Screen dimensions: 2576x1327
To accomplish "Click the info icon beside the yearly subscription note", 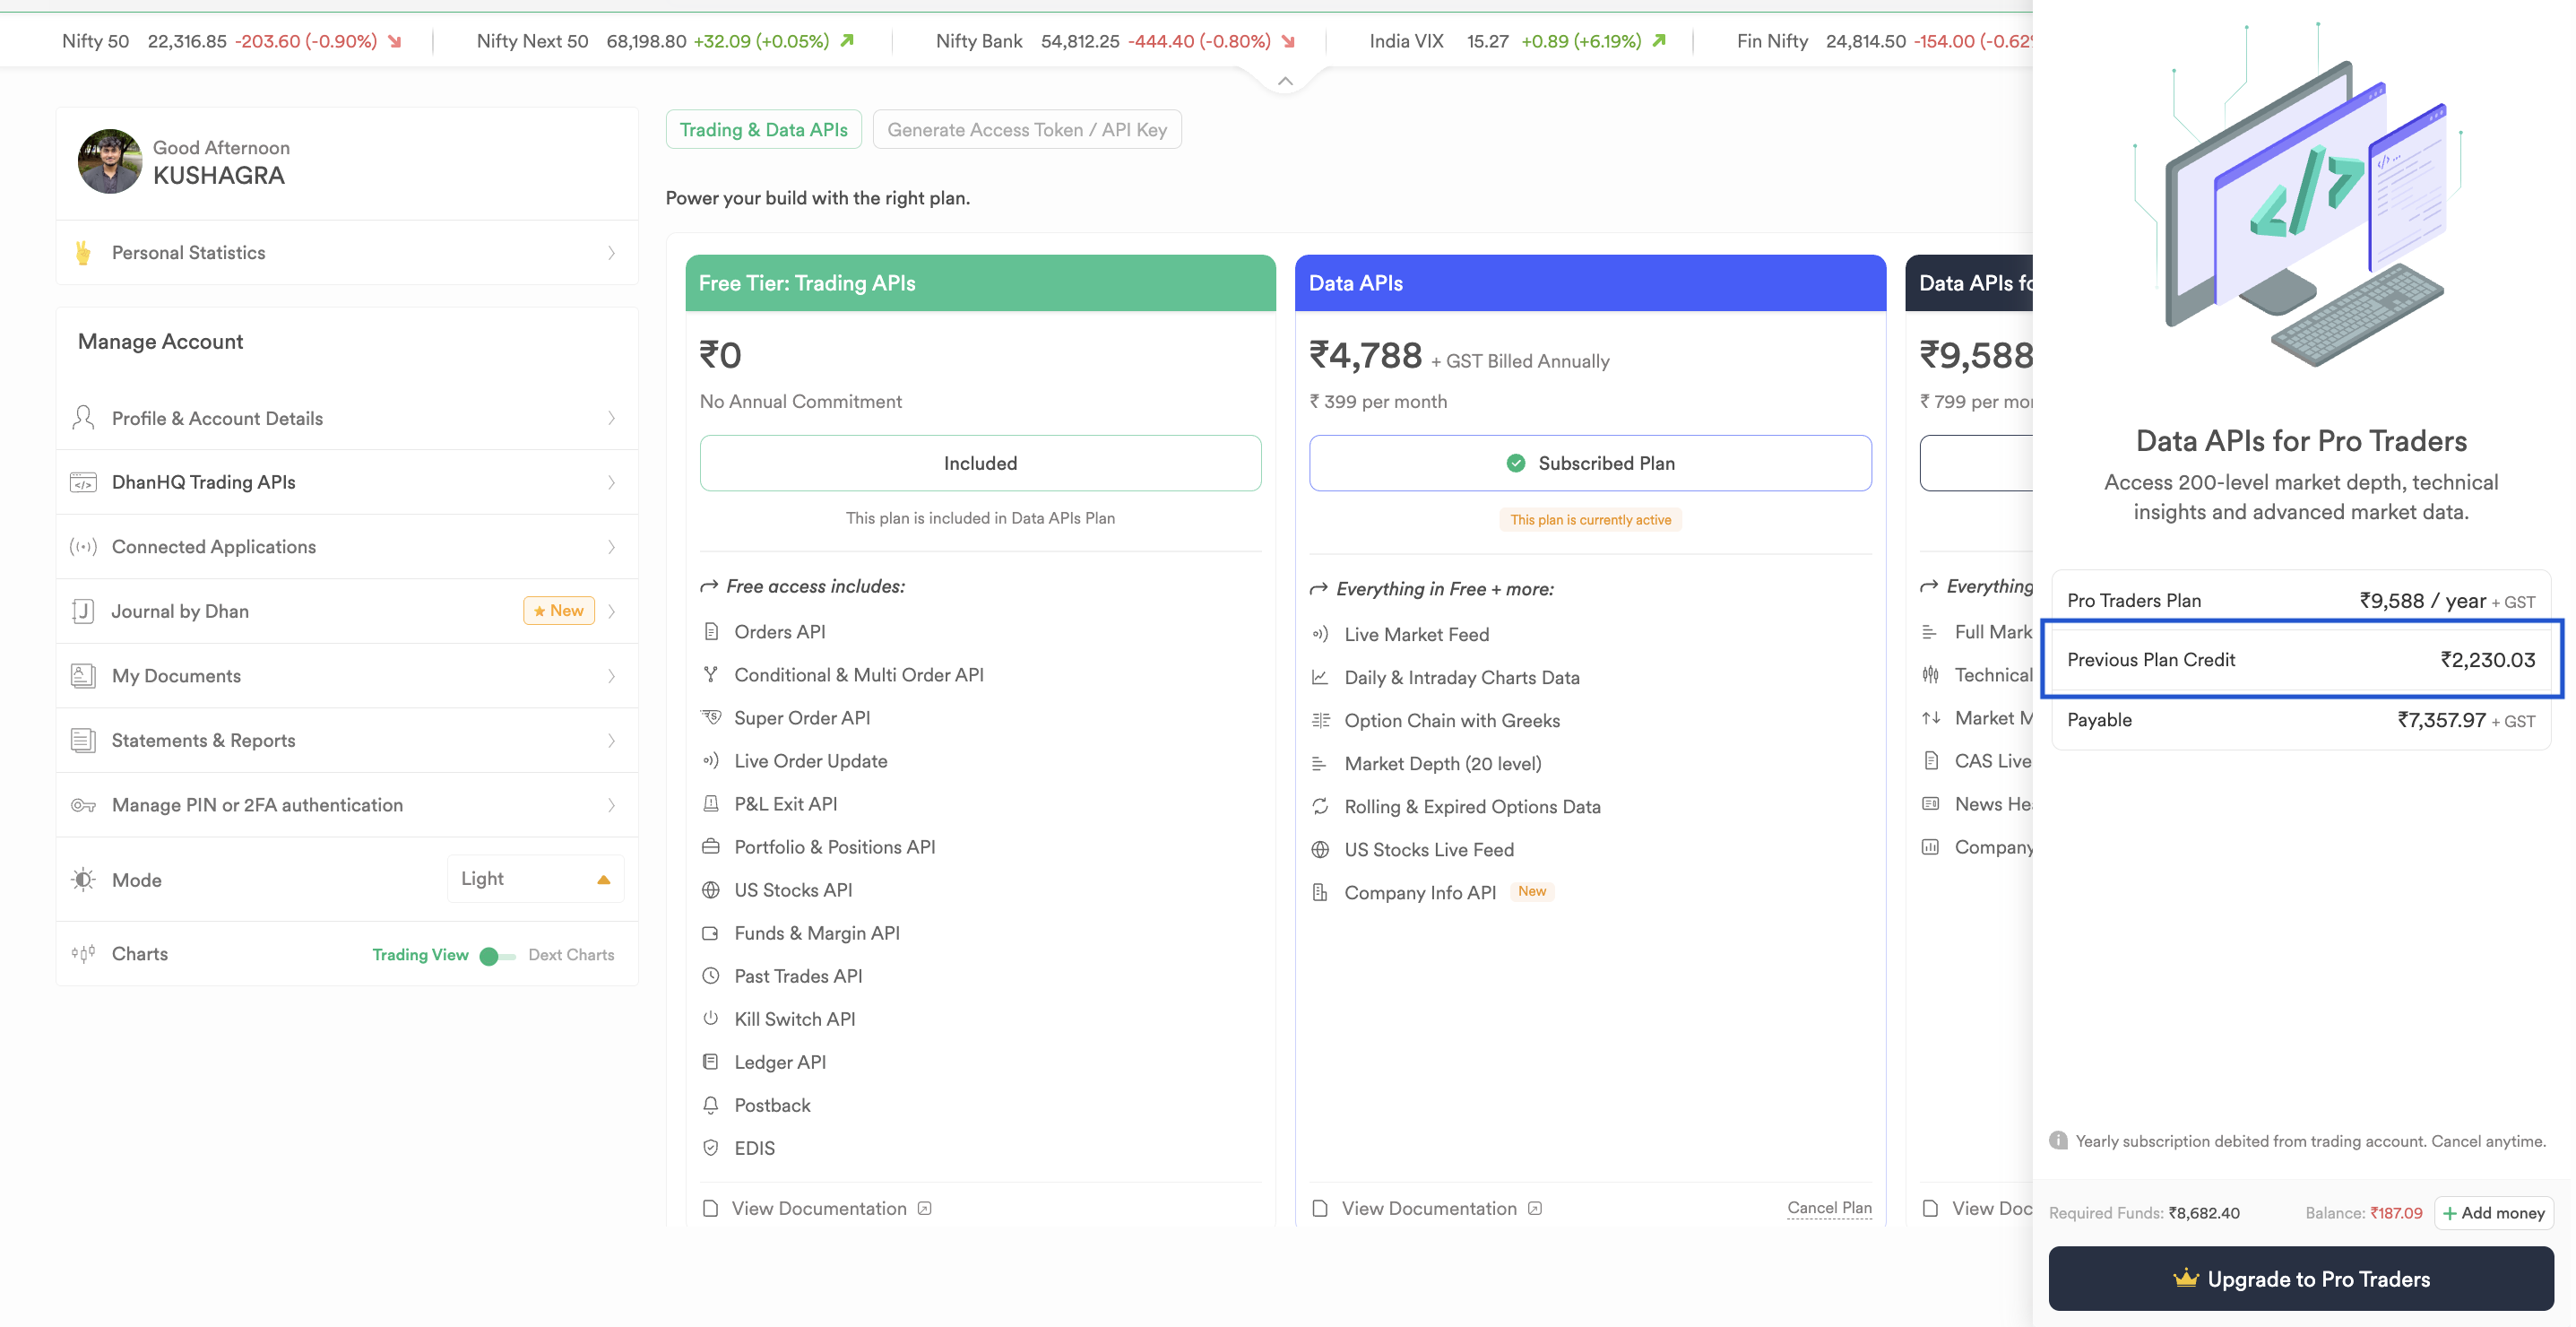I will click(2057, 1140).
